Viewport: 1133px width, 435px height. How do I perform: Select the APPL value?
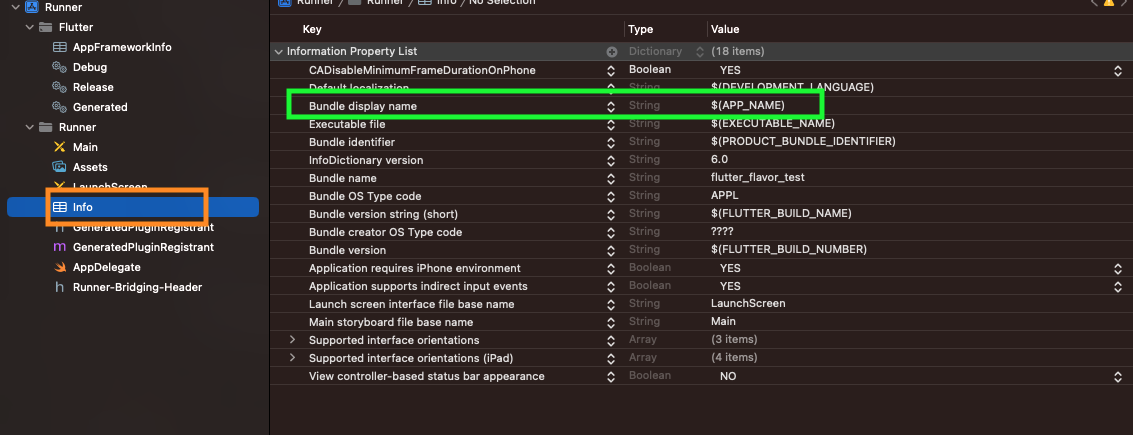[725, 196]
